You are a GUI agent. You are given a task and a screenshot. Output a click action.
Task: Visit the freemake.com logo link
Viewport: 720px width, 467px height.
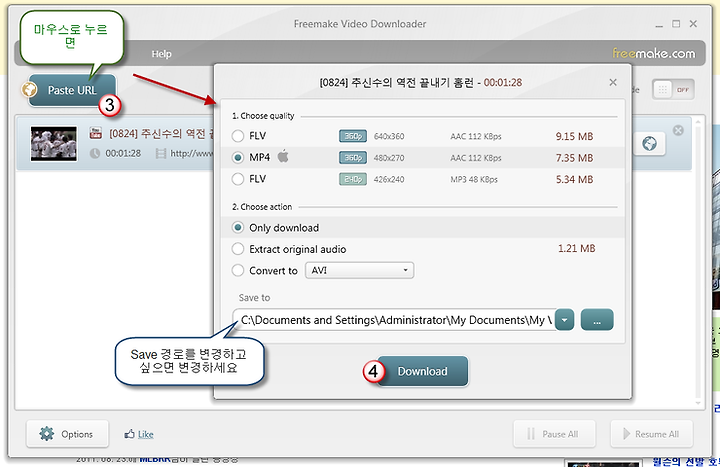(x=653, y=54)
